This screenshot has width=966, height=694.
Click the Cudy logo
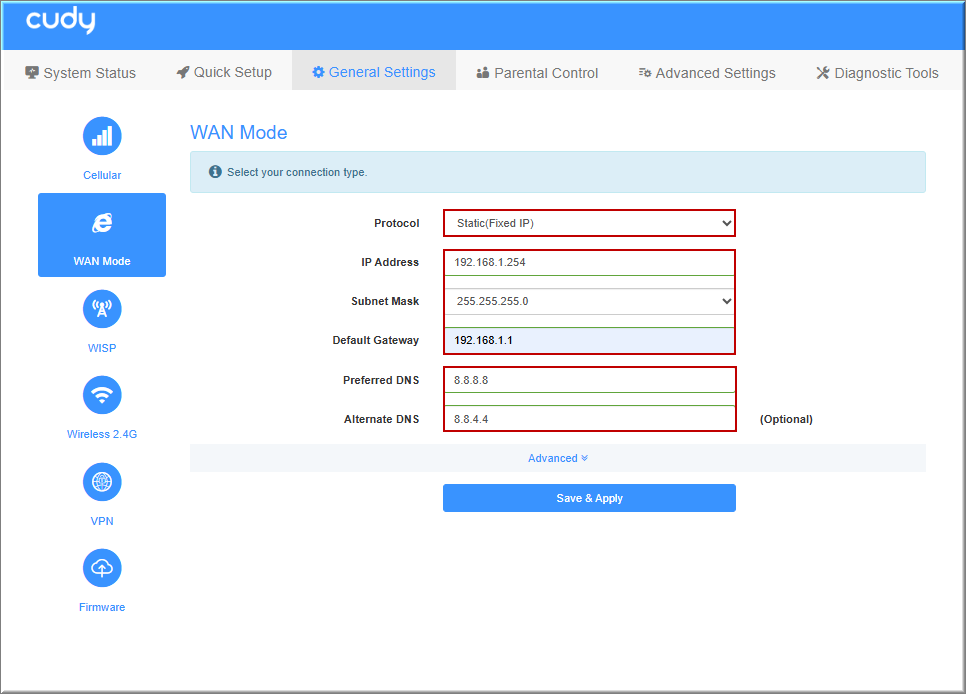(61, 22)
